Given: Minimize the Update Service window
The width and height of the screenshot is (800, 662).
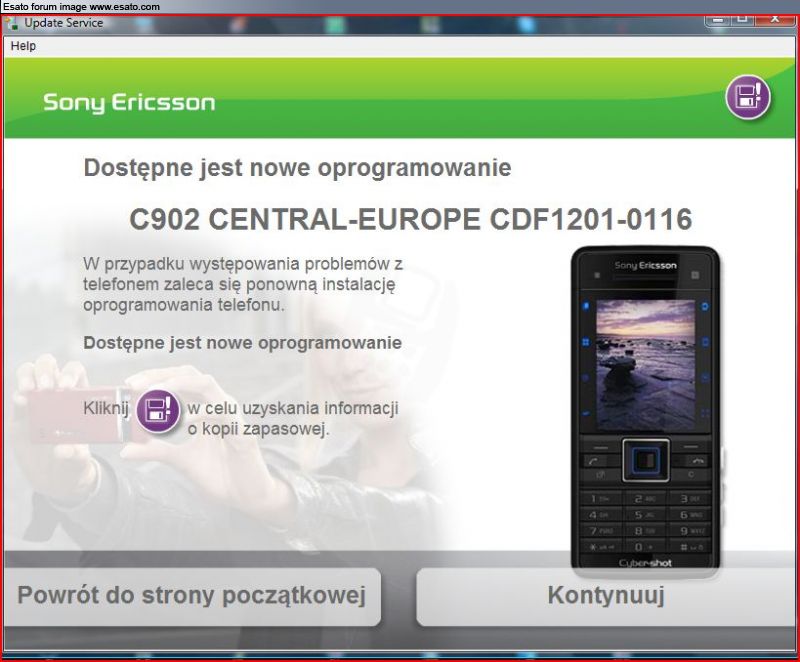Looking at the screenshot, I should [x=718, y=20].
